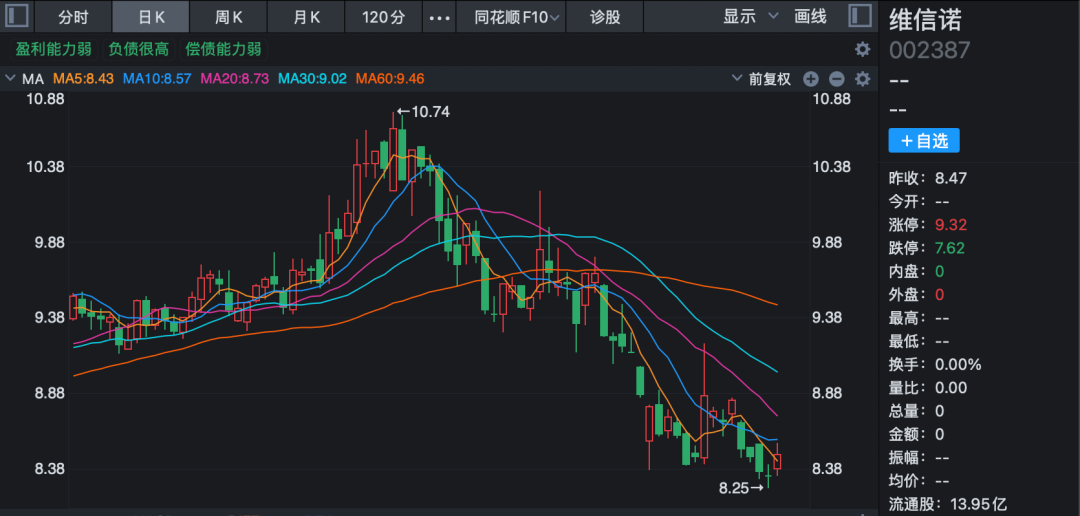The image size is (1080, 516).
Task: Add the stock via +自选 button
Action: [923, 141]
